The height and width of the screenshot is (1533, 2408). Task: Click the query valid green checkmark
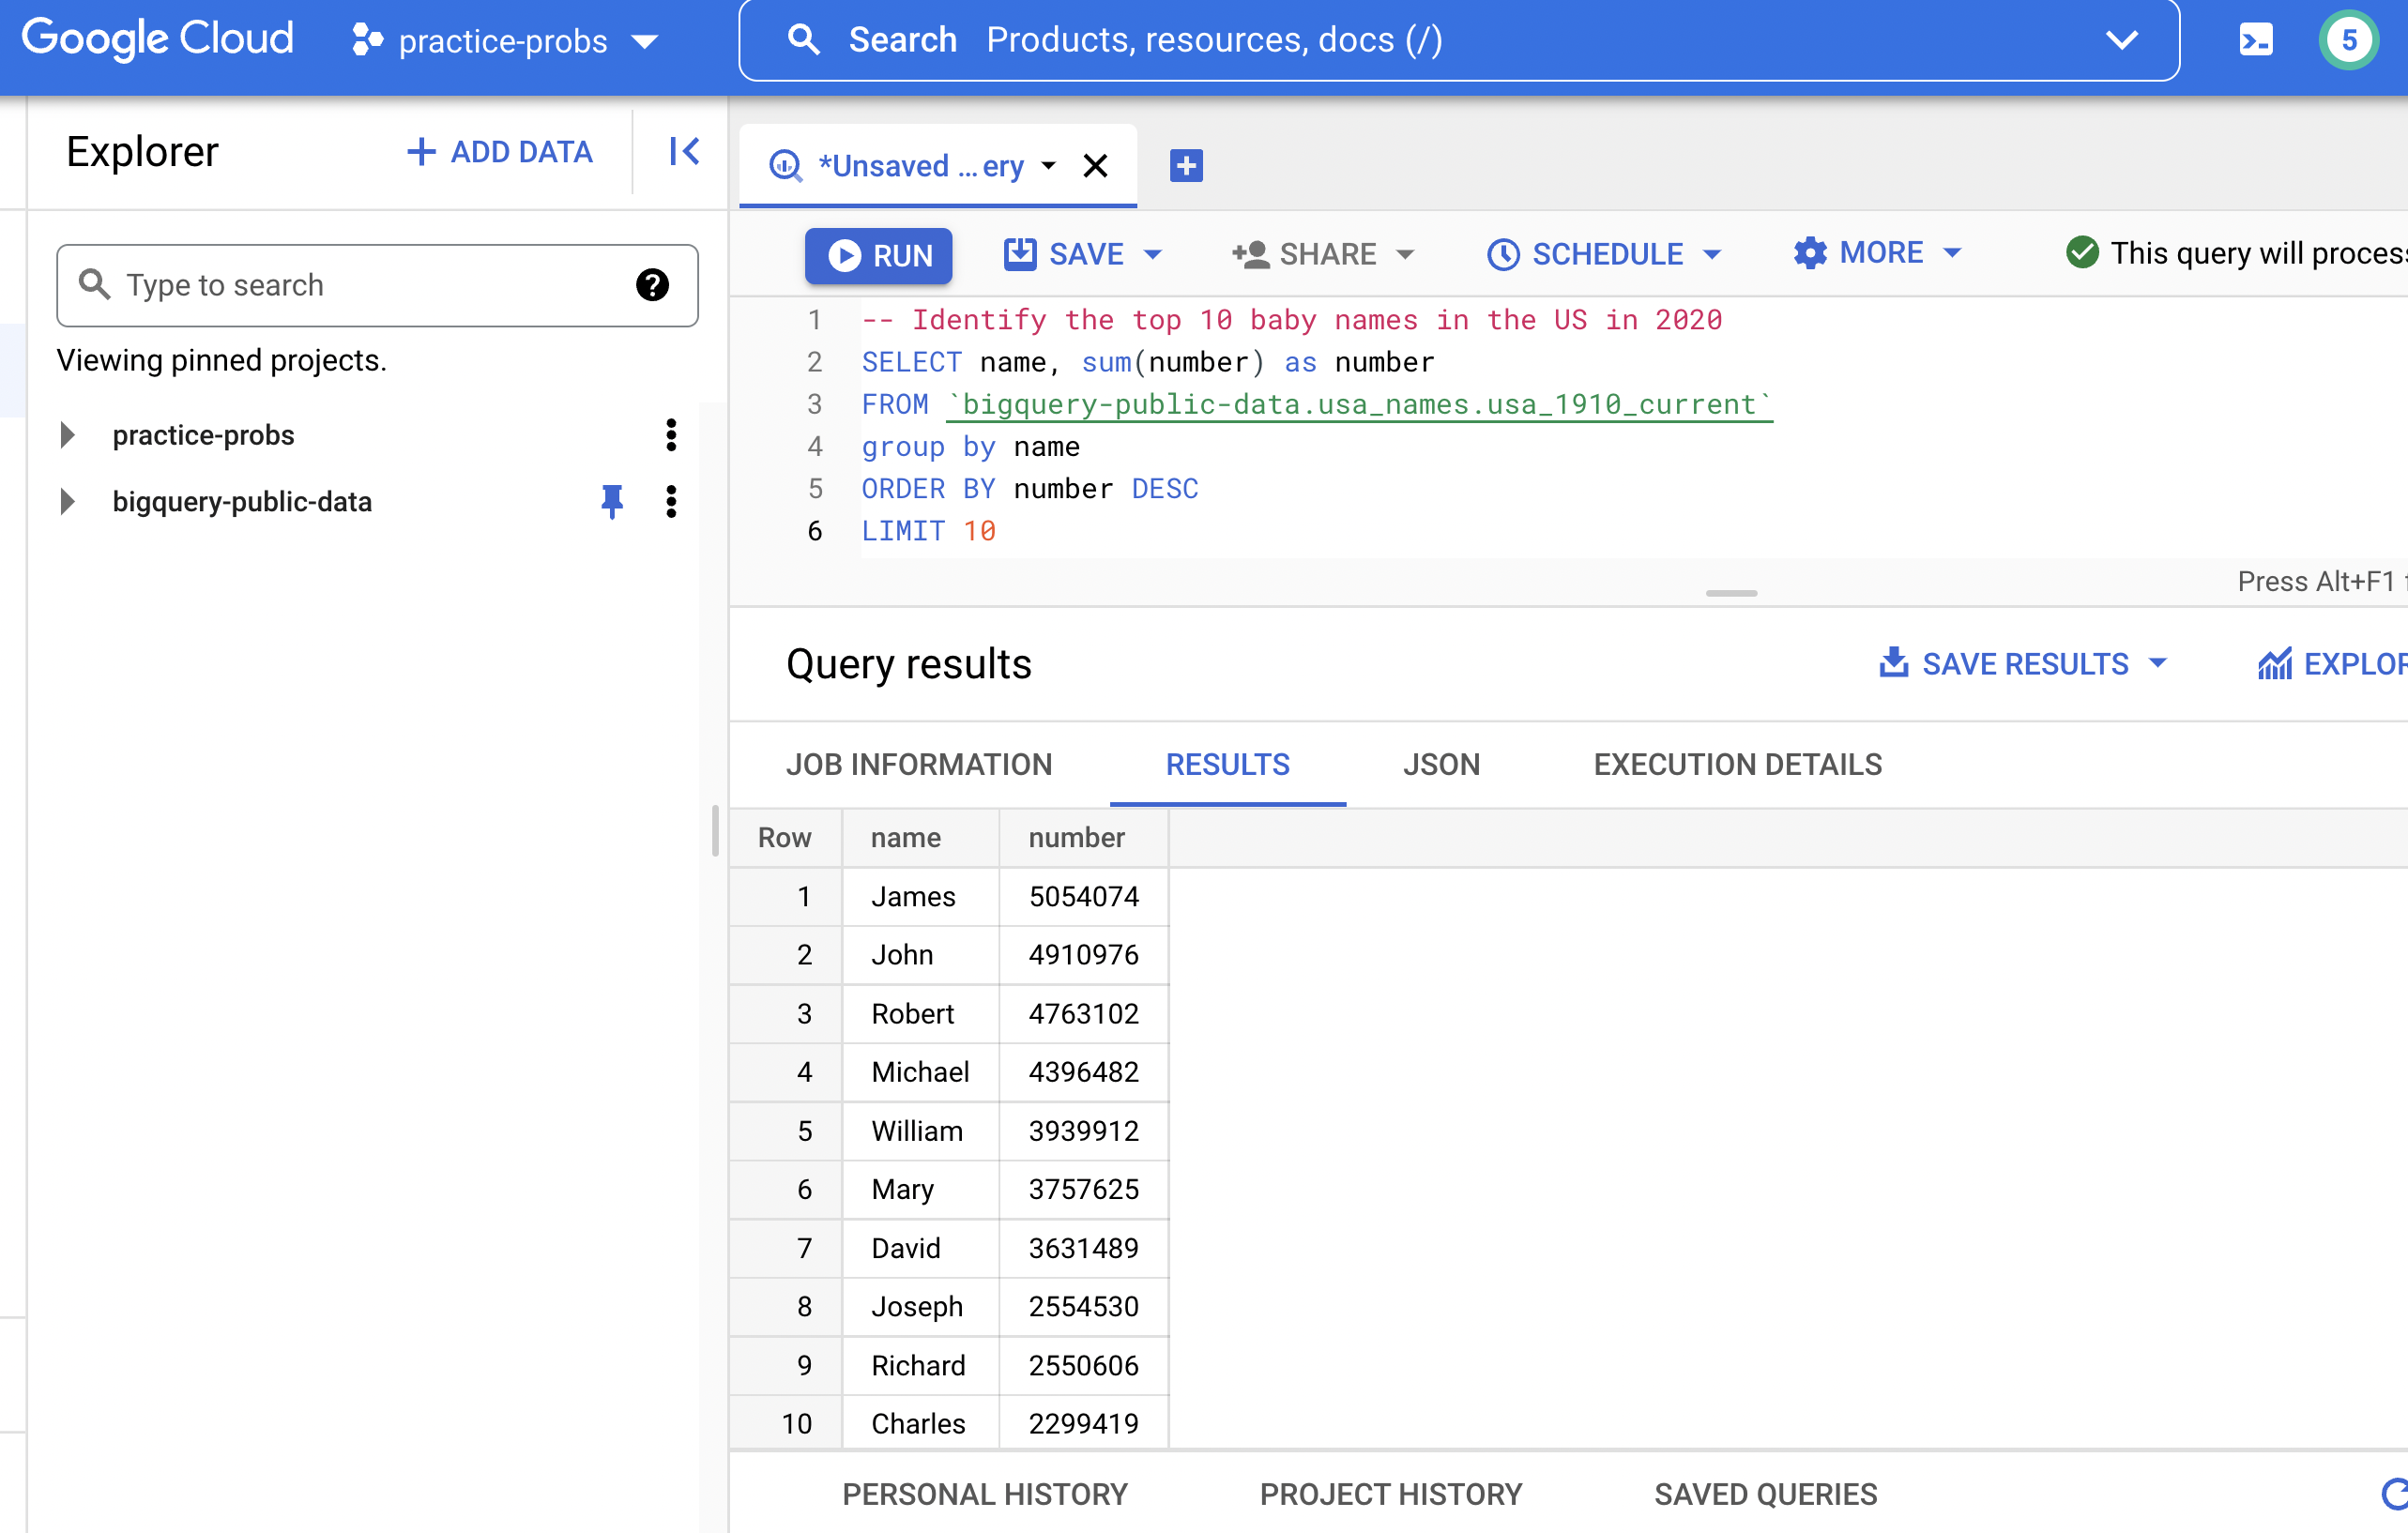2082,253
